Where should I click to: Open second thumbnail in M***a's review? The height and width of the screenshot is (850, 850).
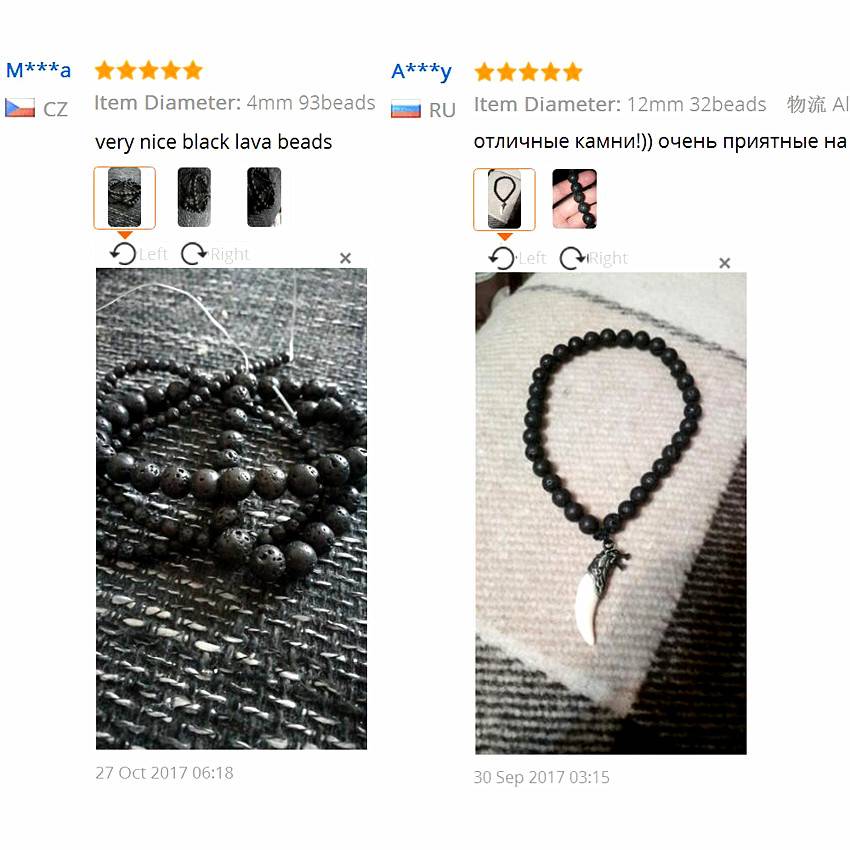(194, 197)
